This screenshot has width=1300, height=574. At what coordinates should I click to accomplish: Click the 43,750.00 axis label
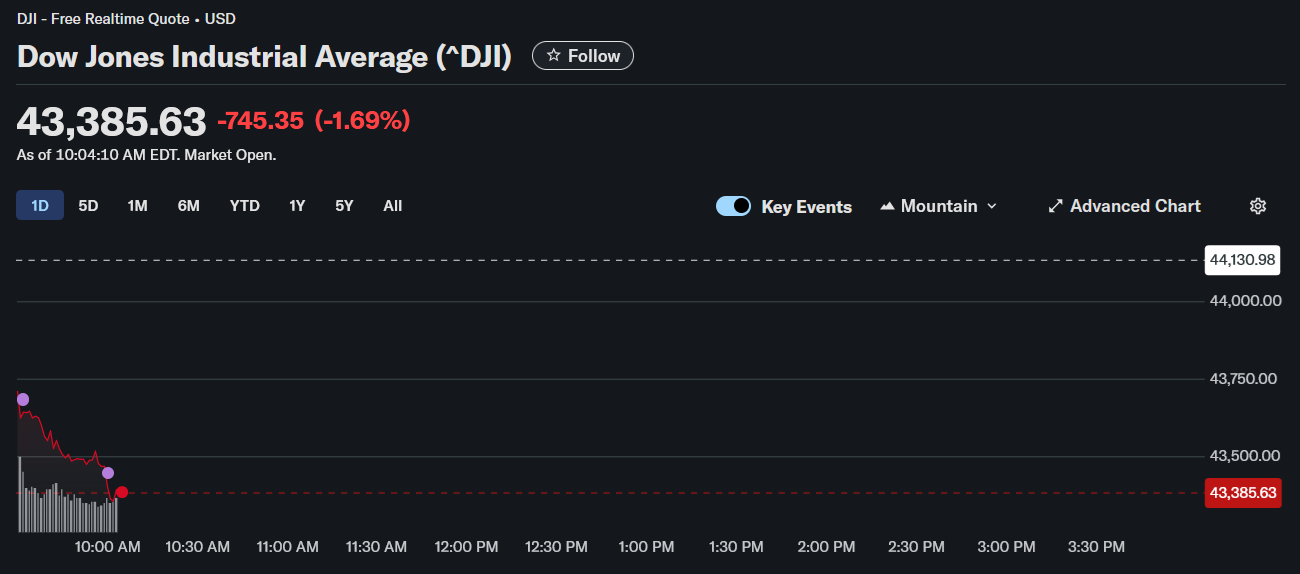(1245, 379)
